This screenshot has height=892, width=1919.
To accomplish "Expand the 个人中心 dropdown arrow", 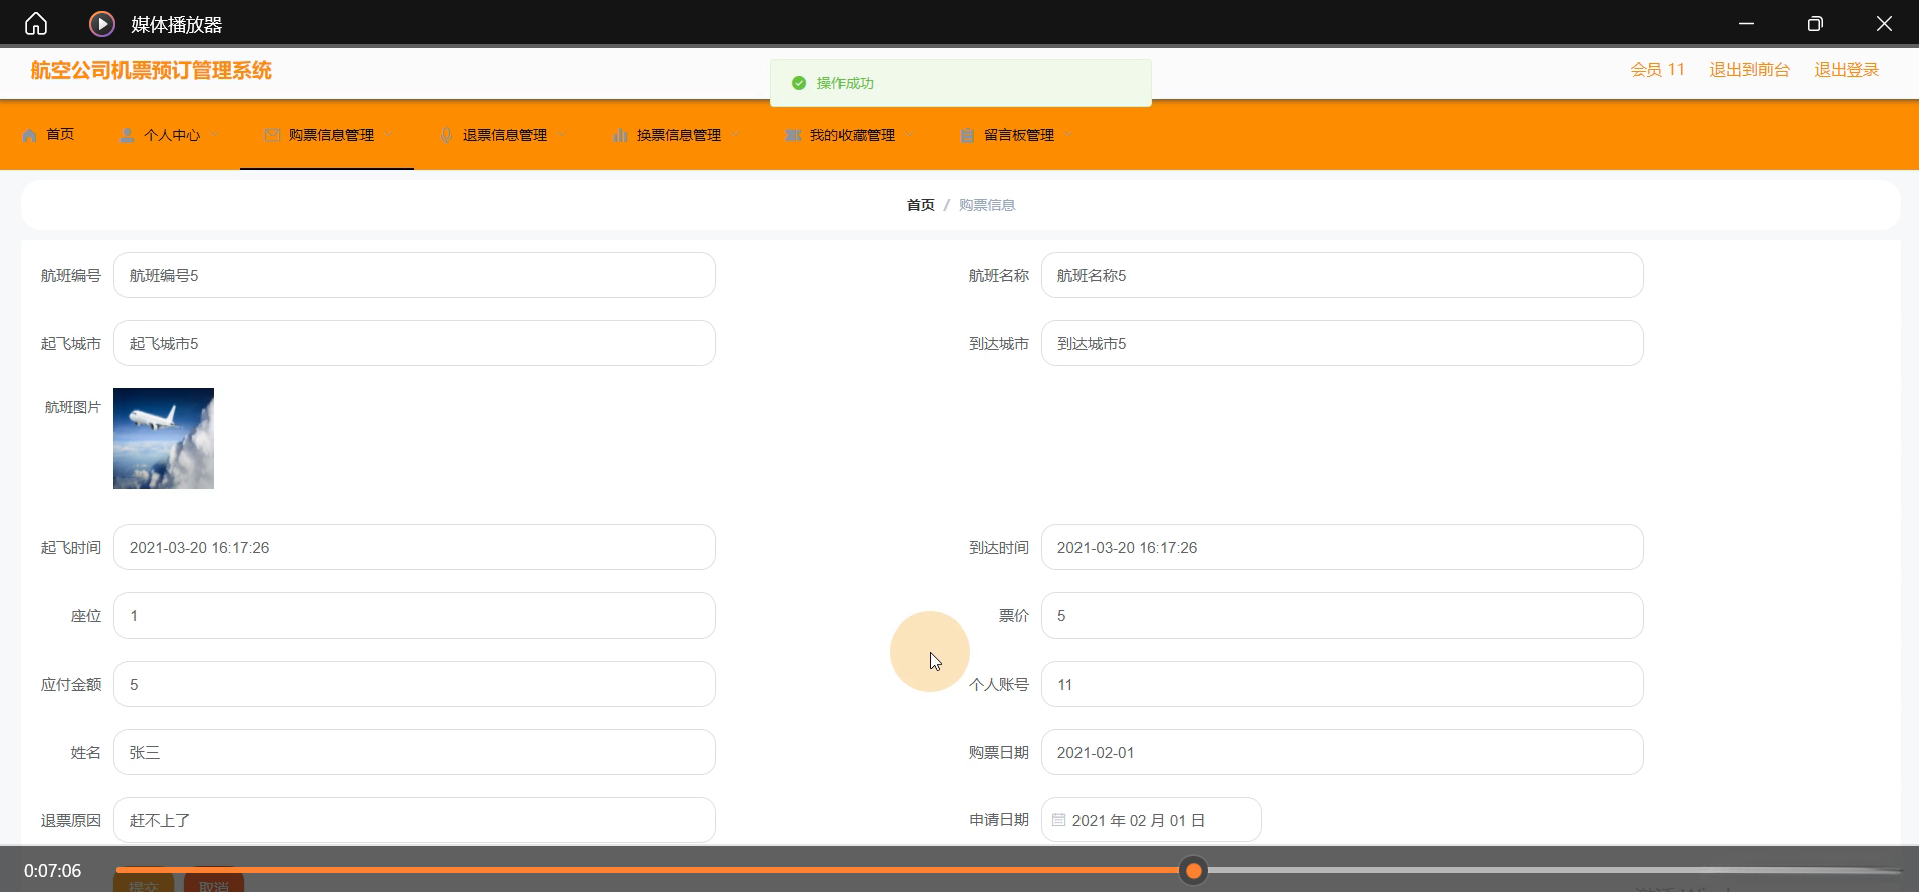I will 215,135.
